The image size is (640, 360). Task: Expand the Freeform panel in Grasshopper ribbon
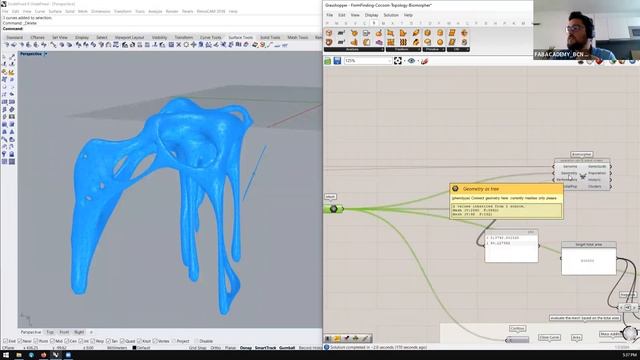click(x=402, y=49)
